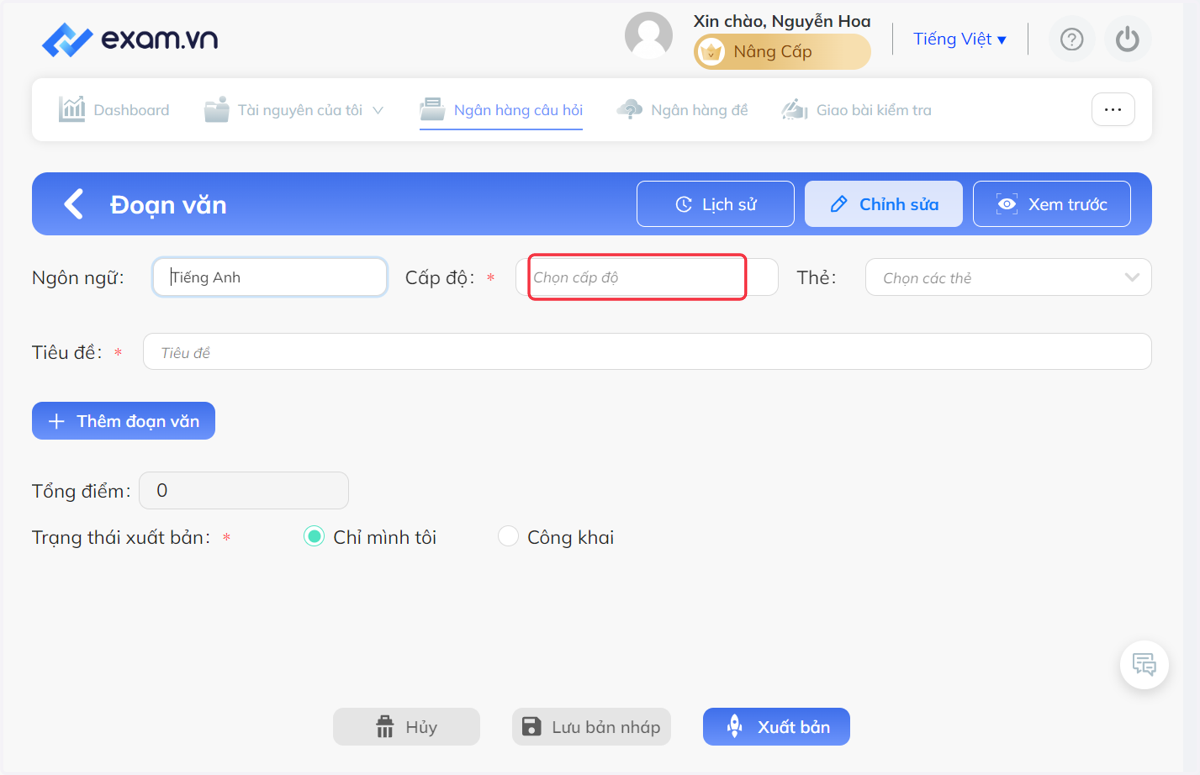
Task: Click the Tài nguyên của tôi folder icon
Action: (x=216, y=109)
